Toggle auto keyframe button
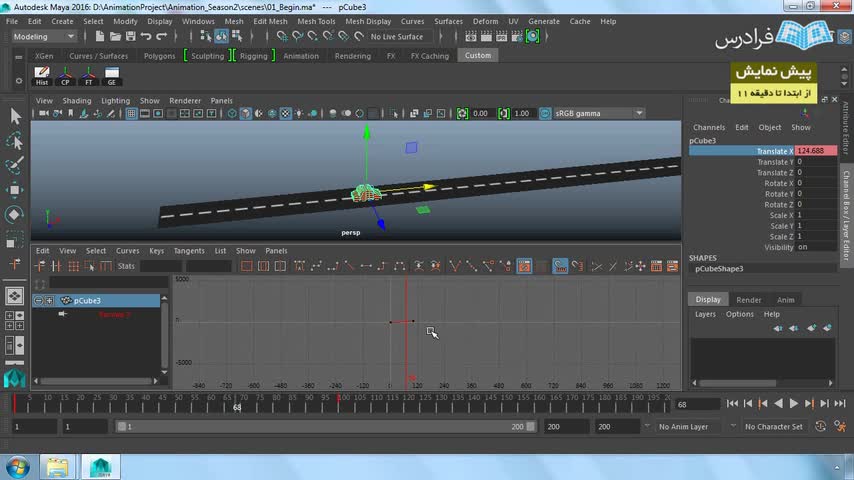This screenshot has height=480, width=854. coord(821,426)
